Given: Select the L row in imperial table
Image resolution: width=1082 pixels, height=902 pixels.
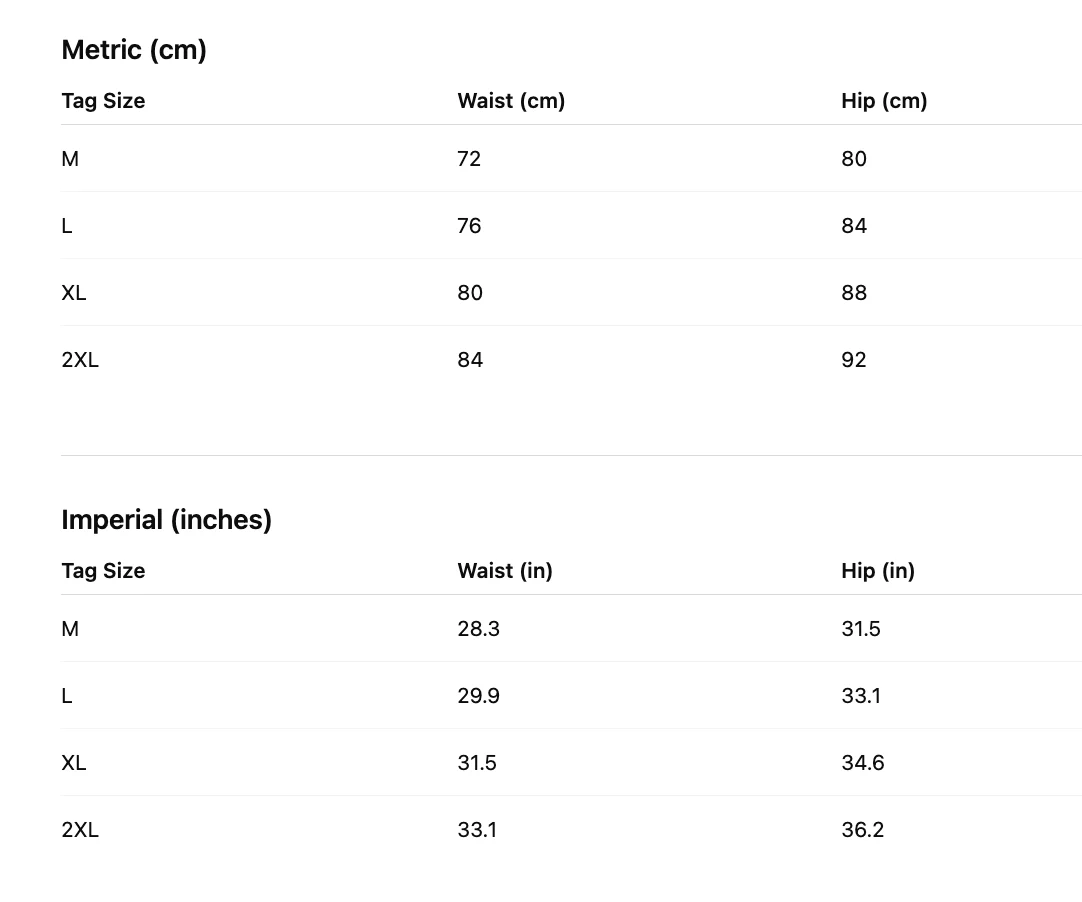Looking at the screenshot, I should (x=571, y=696).
